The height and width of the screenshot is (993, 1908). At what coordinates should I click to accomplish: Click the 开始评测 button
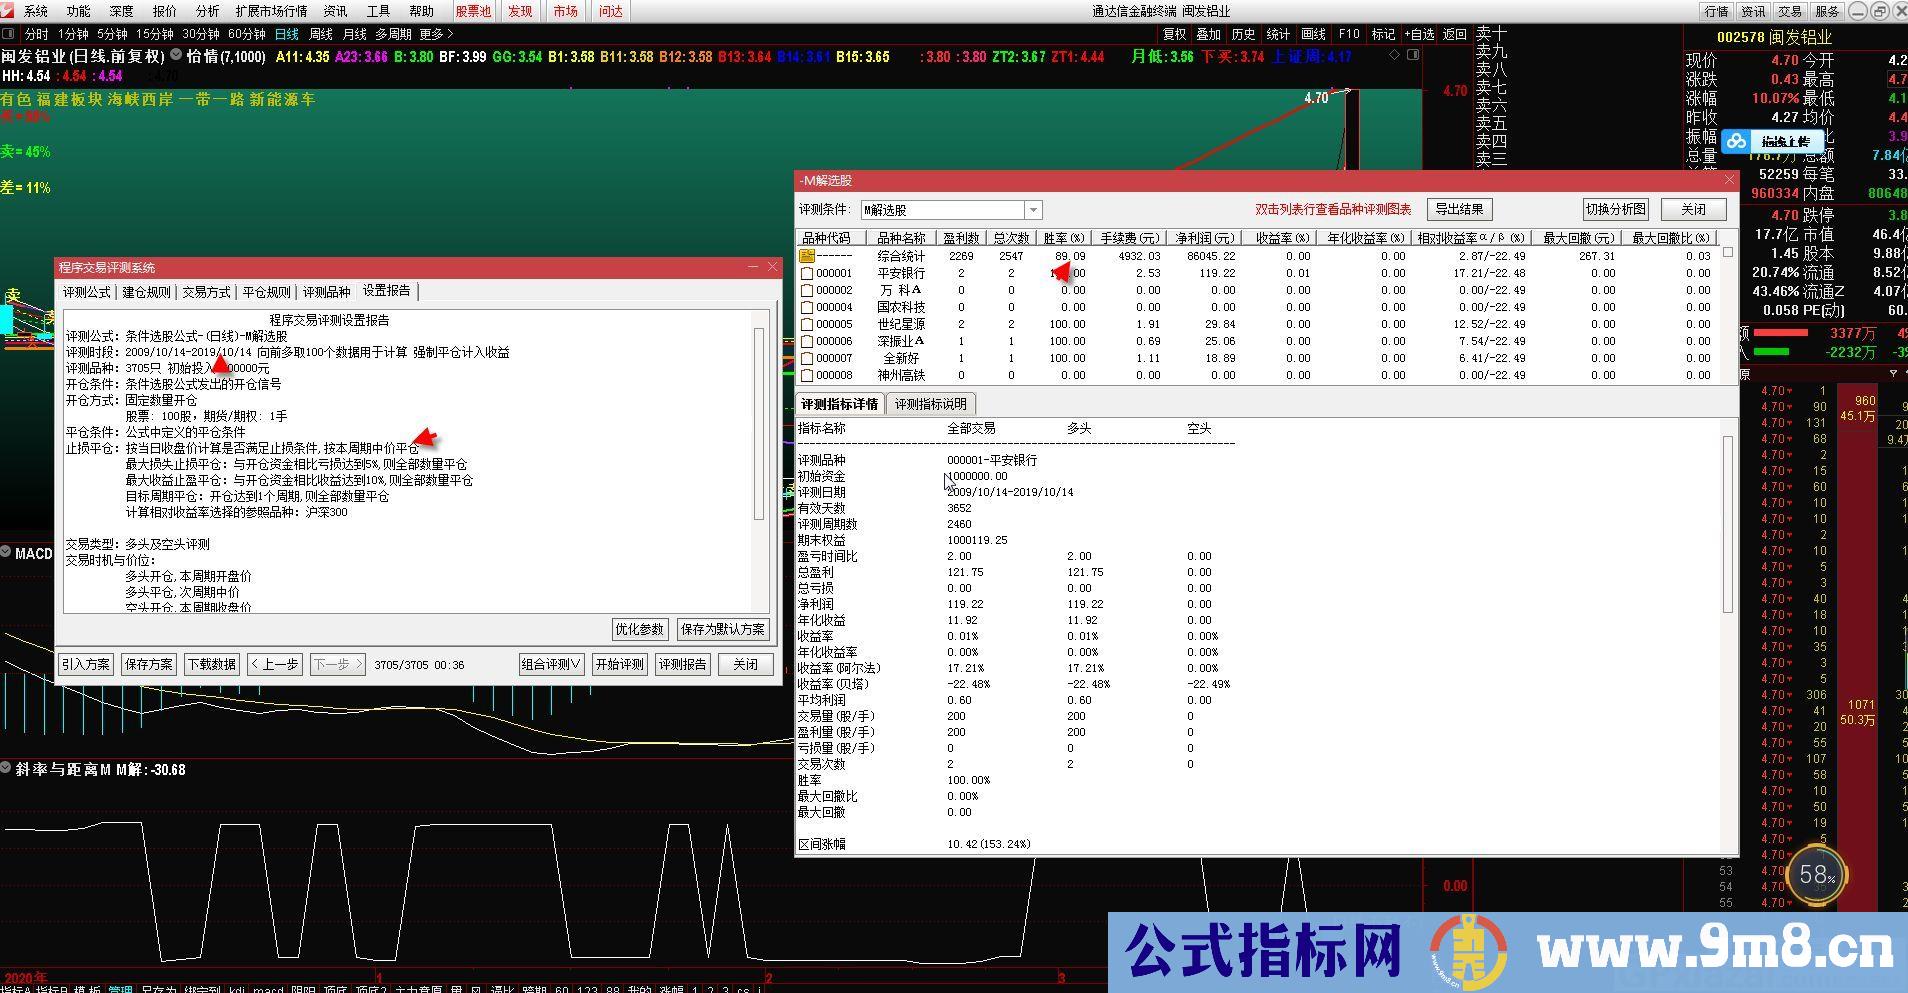pyautogui.click(x=619, y=664)
